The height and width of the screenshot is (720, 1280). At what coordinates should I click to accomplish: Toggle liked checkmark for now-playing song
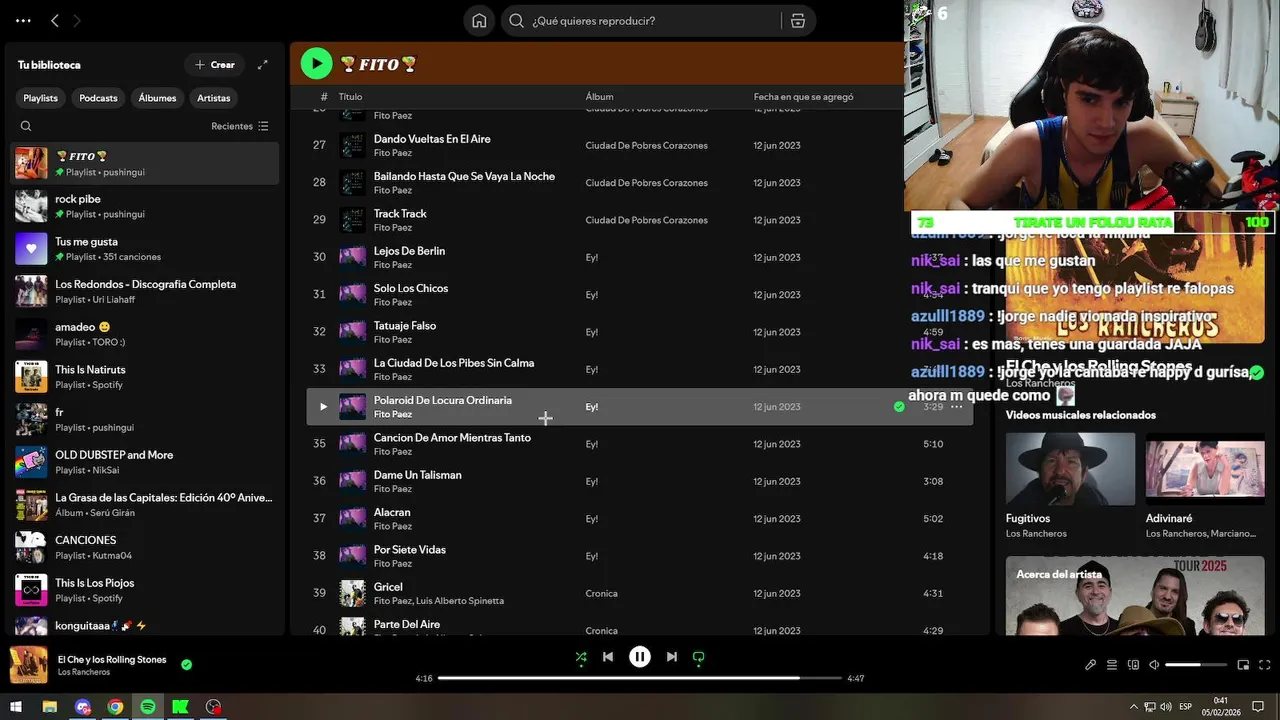click(x=186, y=664)
